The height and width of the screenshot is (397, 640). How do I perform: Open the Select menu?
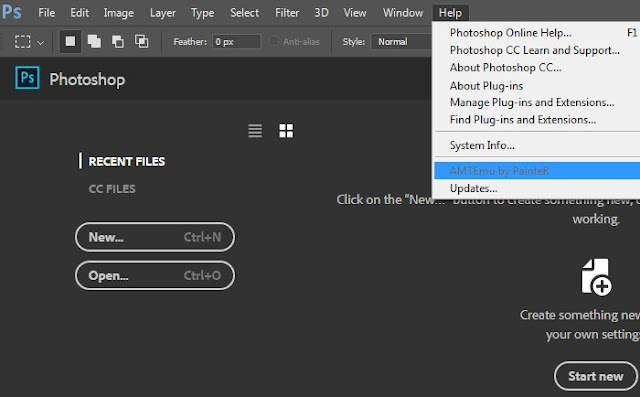pyautogui.click(x=244, y=13)
